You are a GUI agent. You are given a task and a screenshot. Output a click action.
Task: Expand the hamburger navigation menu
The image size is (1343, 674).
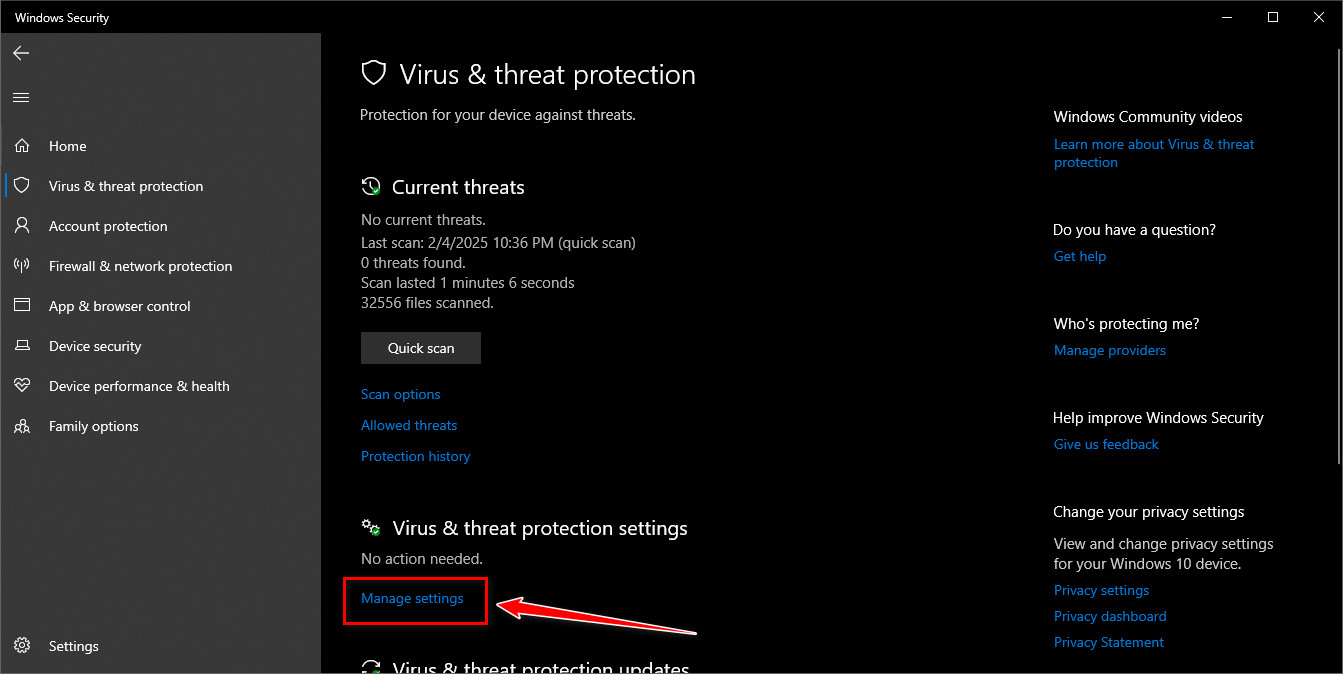[21, 97]
